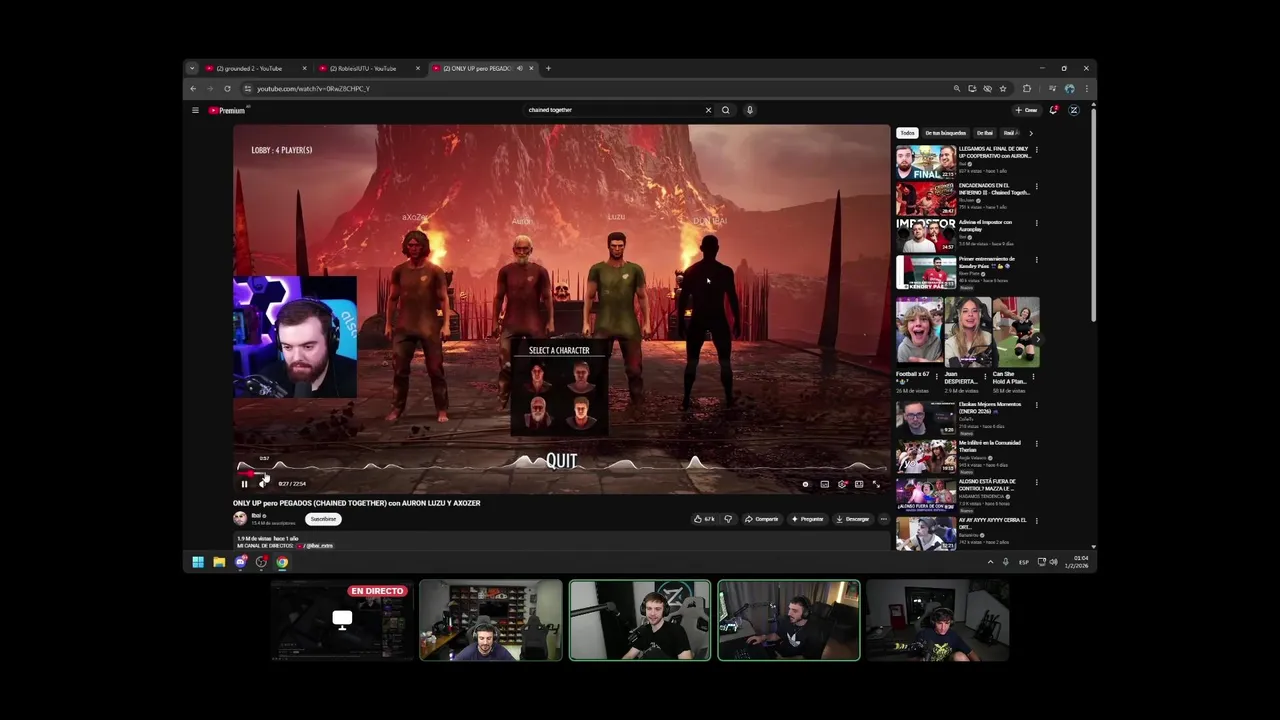
Task: Click the Crear create button
Action: pyautogui.click(x=1027, y=110)
